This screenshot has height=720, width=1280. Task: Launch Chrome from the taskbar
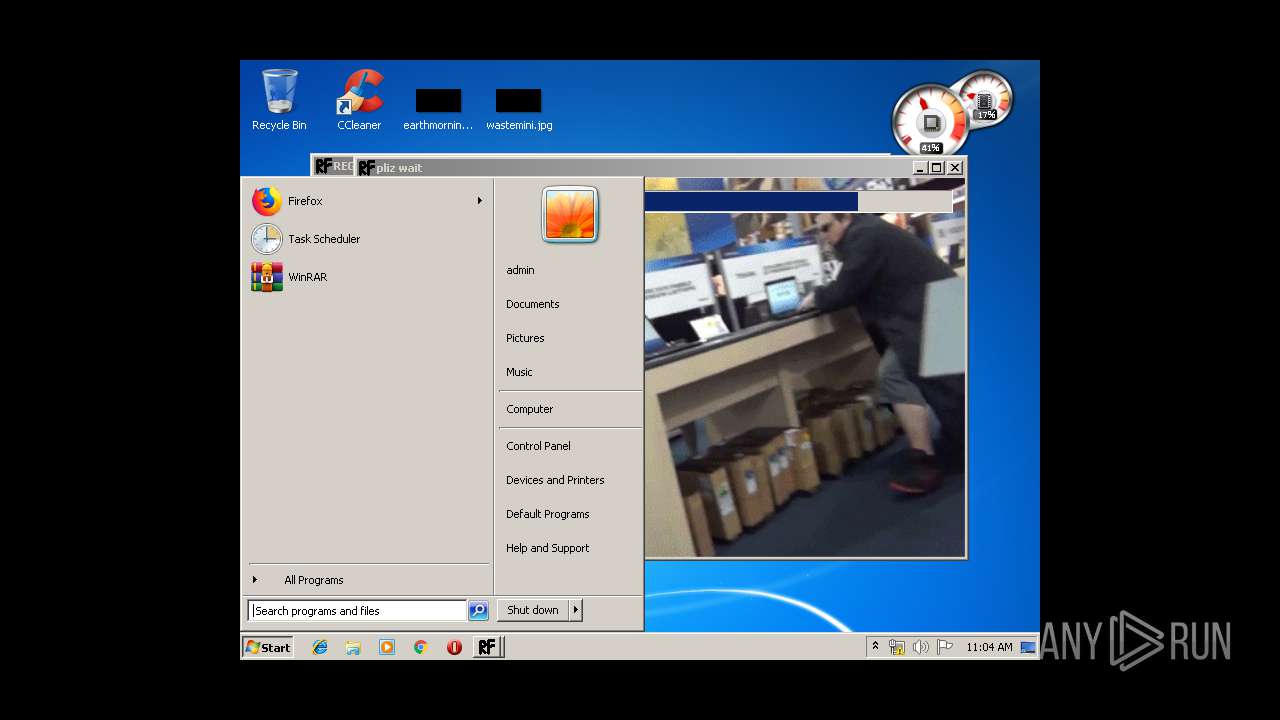pos(420,647)
